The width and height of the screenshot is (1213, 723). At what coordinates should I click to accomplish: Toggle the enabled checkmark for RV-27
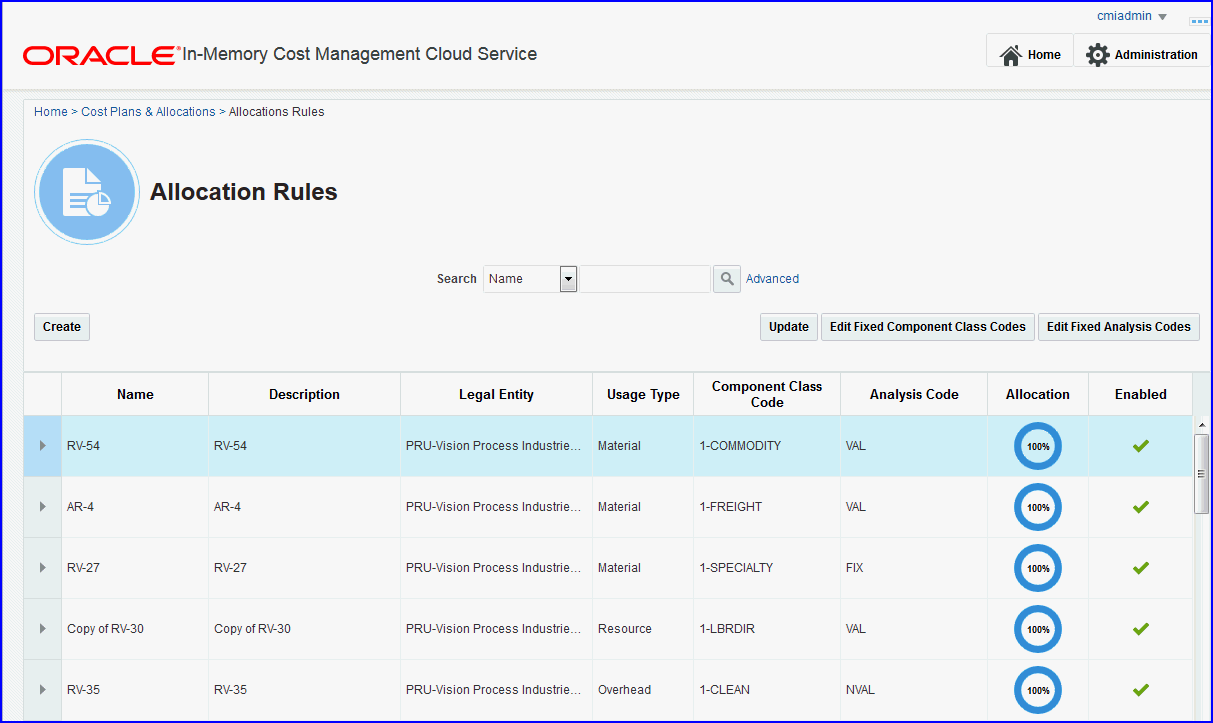[1140, 568]
